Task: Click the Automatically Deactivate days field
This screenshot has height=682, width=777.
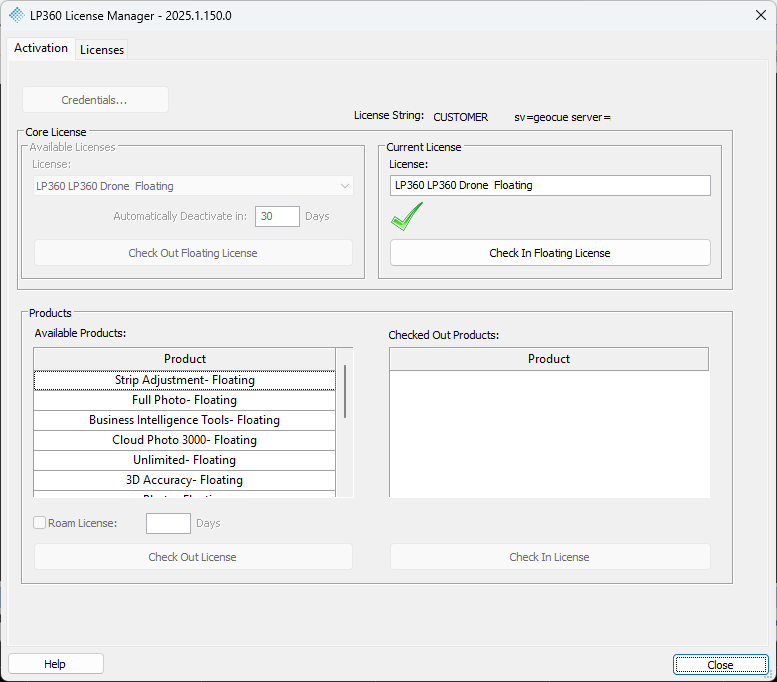Action: click(277, 217)
